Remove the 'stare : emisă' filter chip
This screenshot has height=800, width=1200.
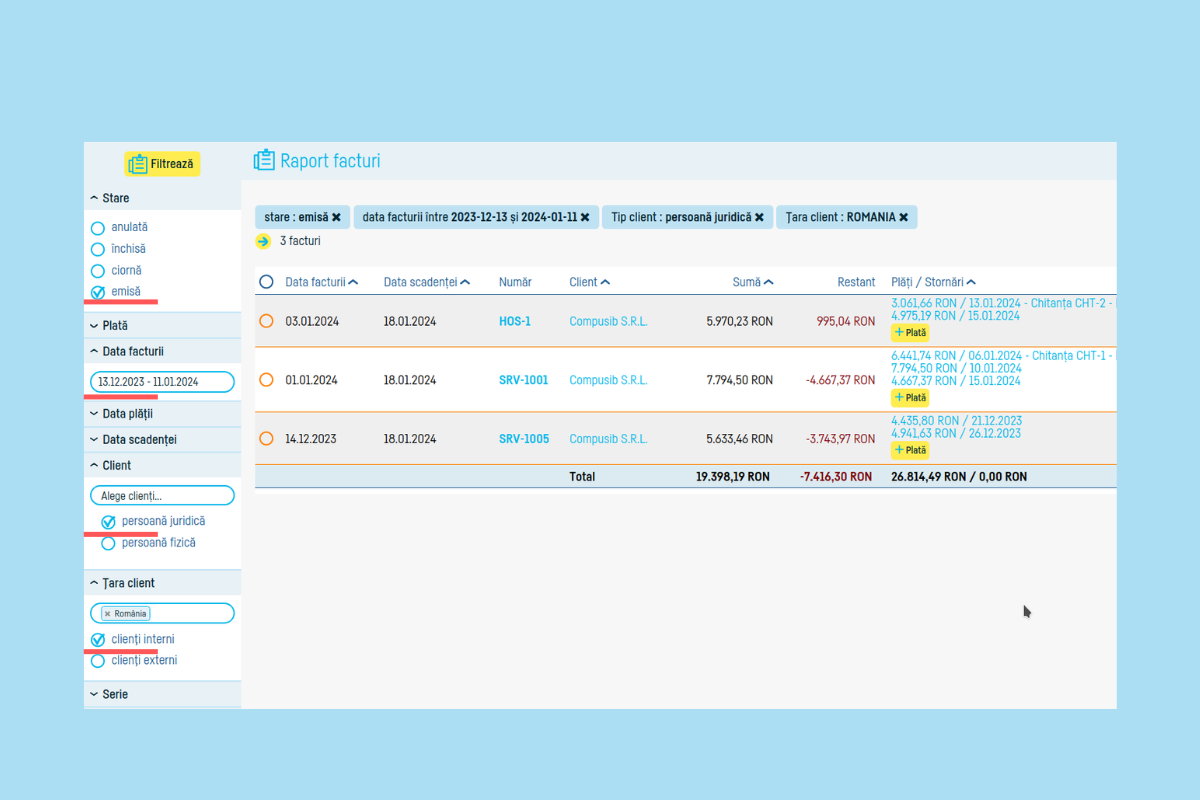336,217
